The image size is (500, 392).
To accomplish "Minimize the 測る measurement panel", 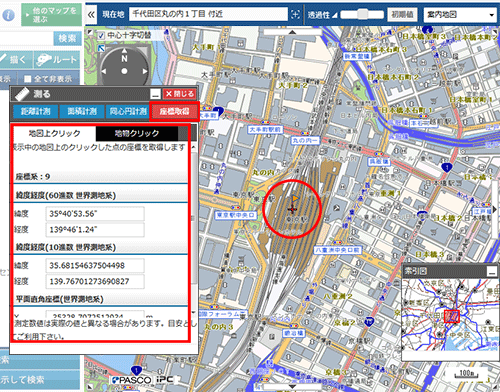I will tap(155, 94).
